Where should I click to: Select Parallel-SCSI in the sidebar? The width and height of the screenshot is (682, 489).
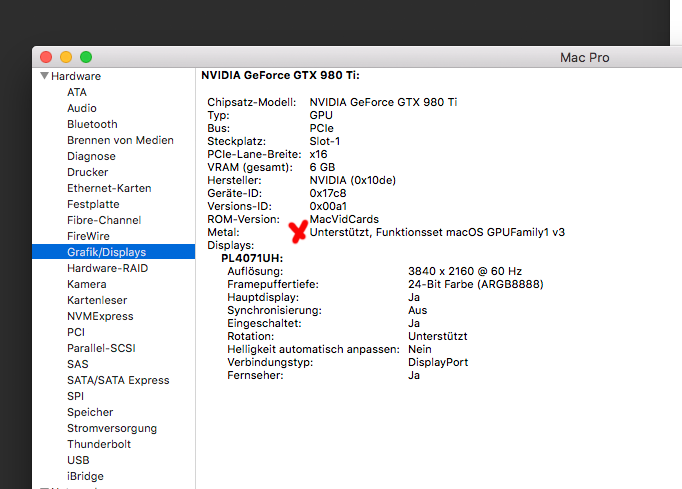(101, 348)
